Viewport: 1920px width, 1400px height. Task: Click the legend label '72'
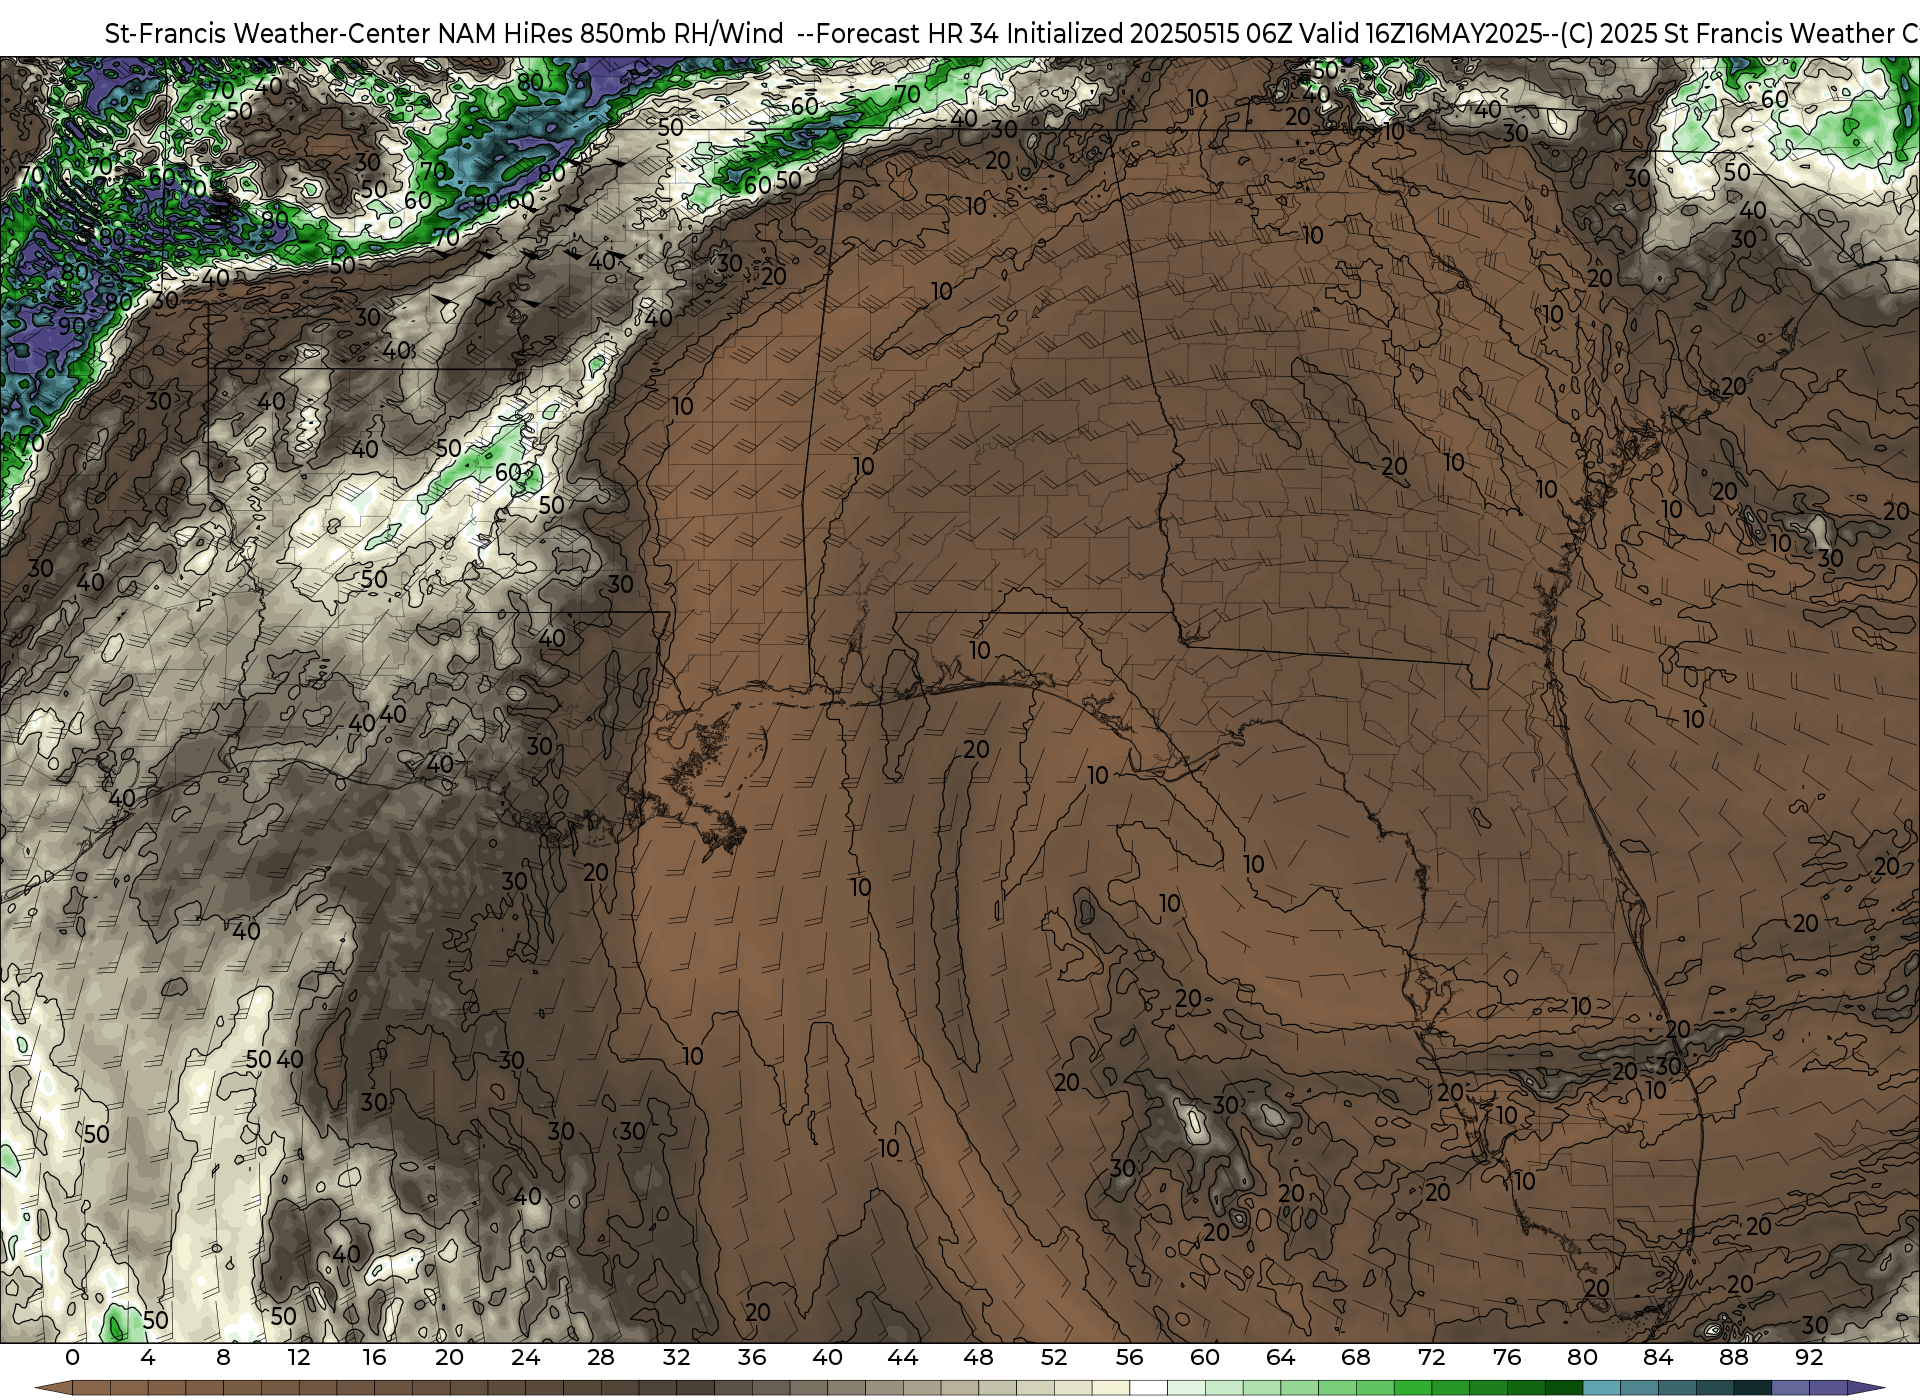[x=1431, y=1358]
